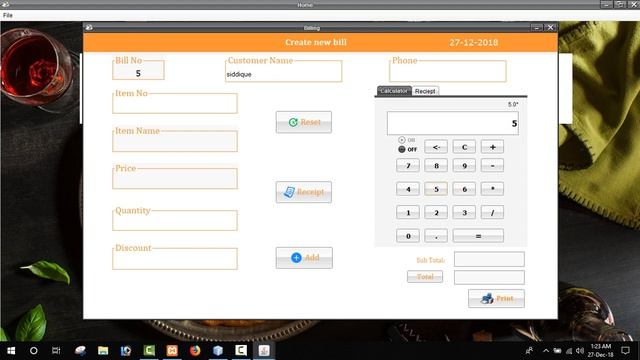Click the date 27-12-2018 in header
640x360 pixels.
(x=473, y=42)
